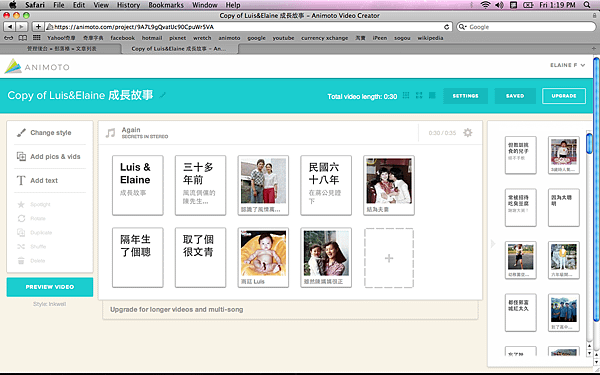
Task: Select the 因為太聰明 card in side panel
Action: coord(564,208)
